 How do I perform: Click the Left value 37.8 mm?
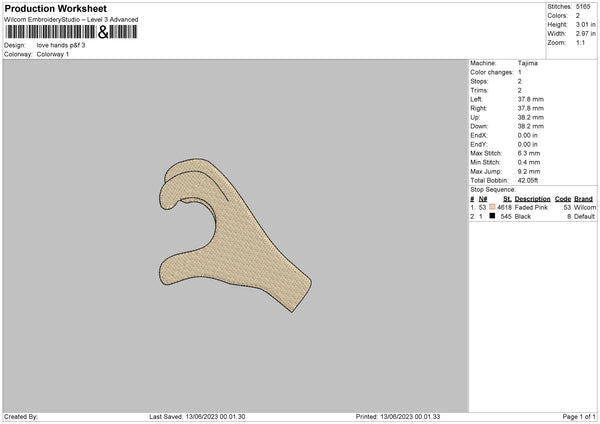[x=530, y=99]
